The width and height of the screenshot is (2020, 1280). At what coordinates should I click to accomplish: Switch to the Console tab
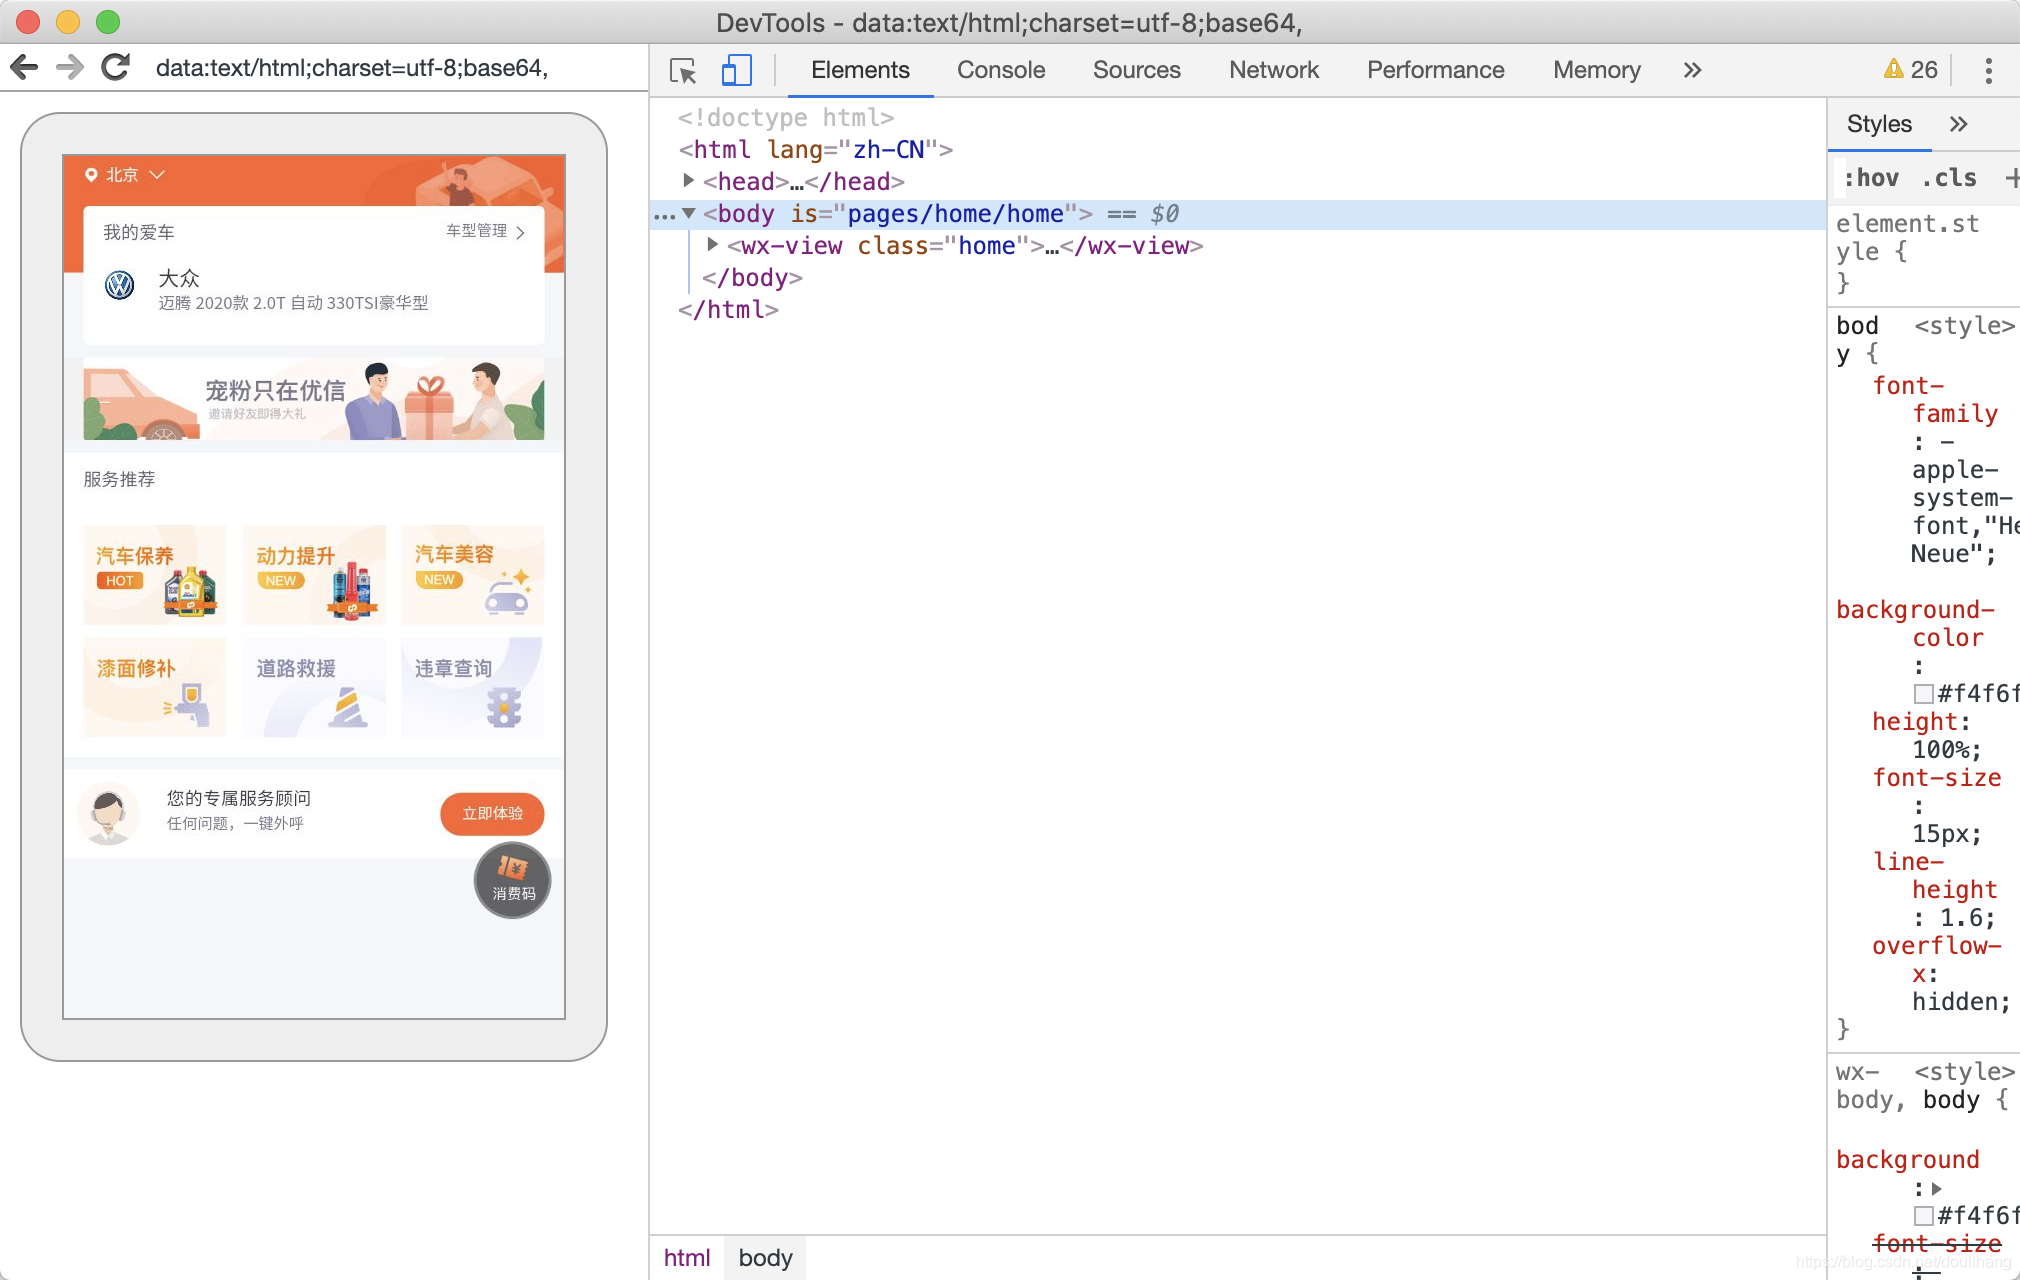pos(1000,70)
